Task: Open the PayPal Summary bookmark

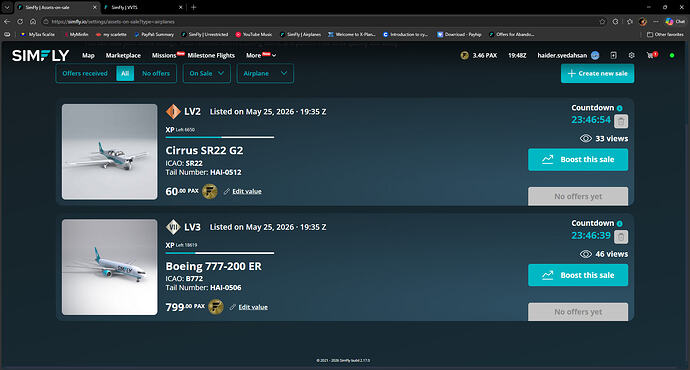Action: [x=154, y=34]
